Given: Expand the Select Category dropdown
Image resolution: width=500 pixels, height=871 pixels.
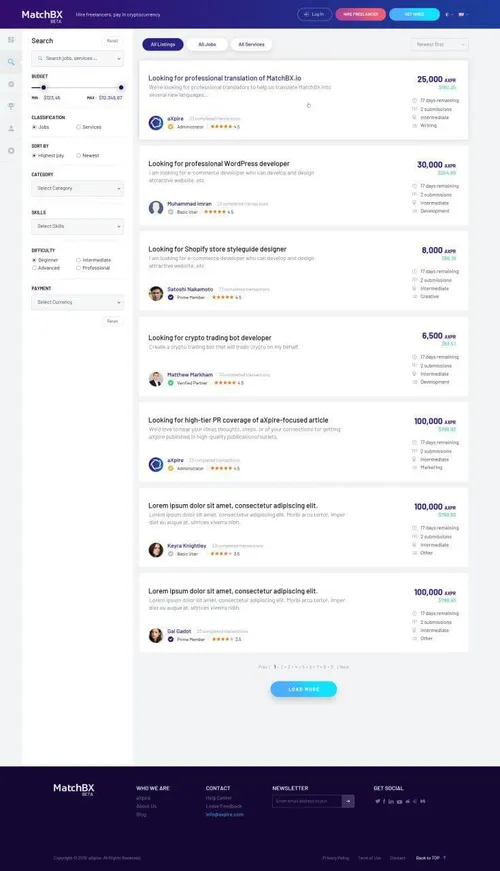Looking at the screenshot, I should [77, 188].
